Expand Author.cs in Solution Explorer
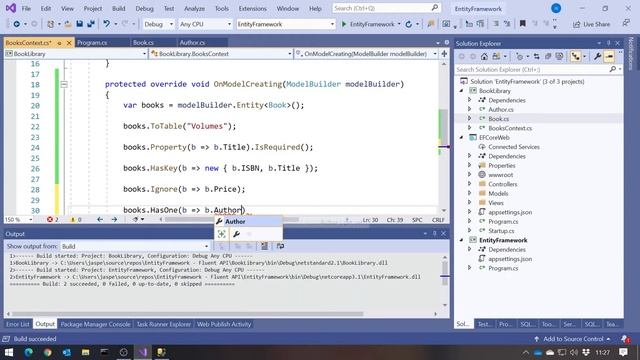The width and height of the screenshot is (640, 360). [x=469, y=109]
